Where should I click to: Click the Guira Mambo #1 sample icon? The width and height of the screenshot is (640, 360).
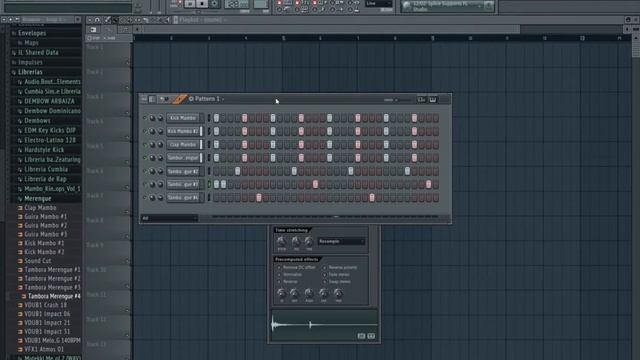(x=20, y=217)
